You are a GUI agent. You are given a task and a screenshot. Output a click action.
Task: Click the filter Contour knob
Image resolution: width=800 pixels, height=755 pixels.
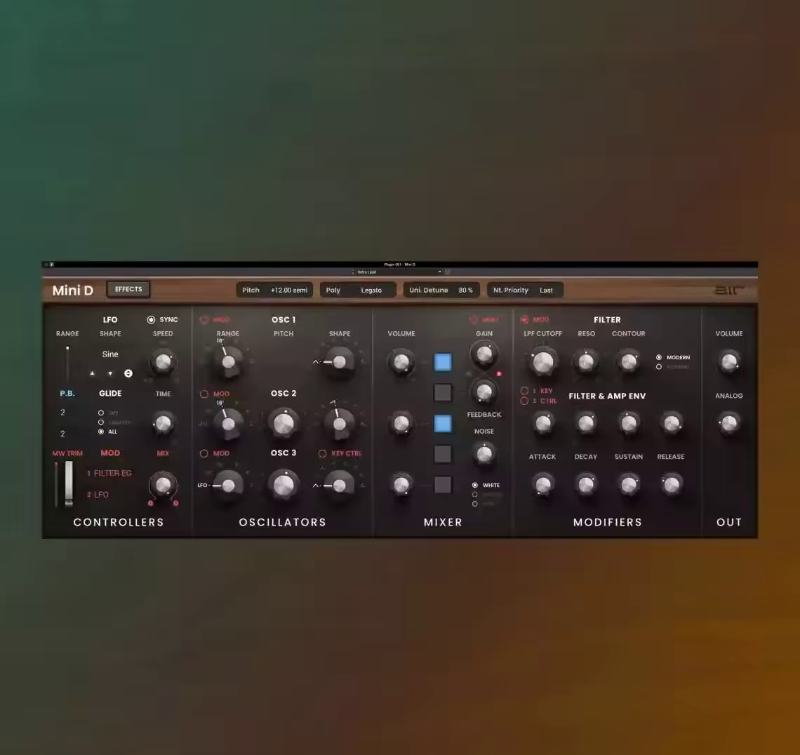point(629,362)
